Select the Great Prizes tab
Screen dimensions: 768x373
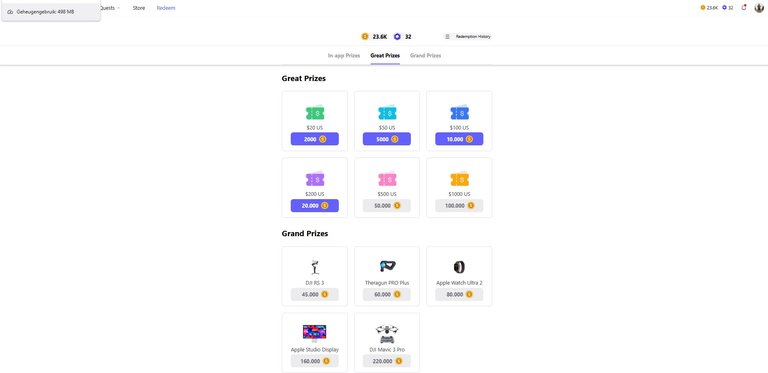coord(385,56)
